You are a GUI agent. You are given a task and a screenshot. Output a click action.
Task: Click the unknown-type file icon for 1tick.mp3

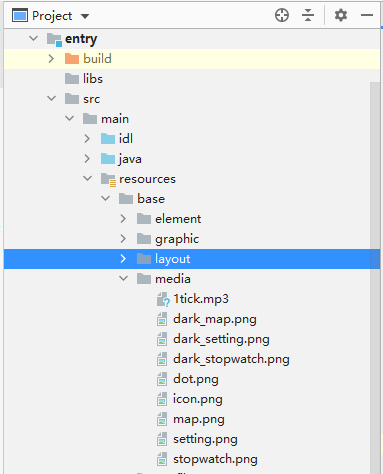(163, 299)
